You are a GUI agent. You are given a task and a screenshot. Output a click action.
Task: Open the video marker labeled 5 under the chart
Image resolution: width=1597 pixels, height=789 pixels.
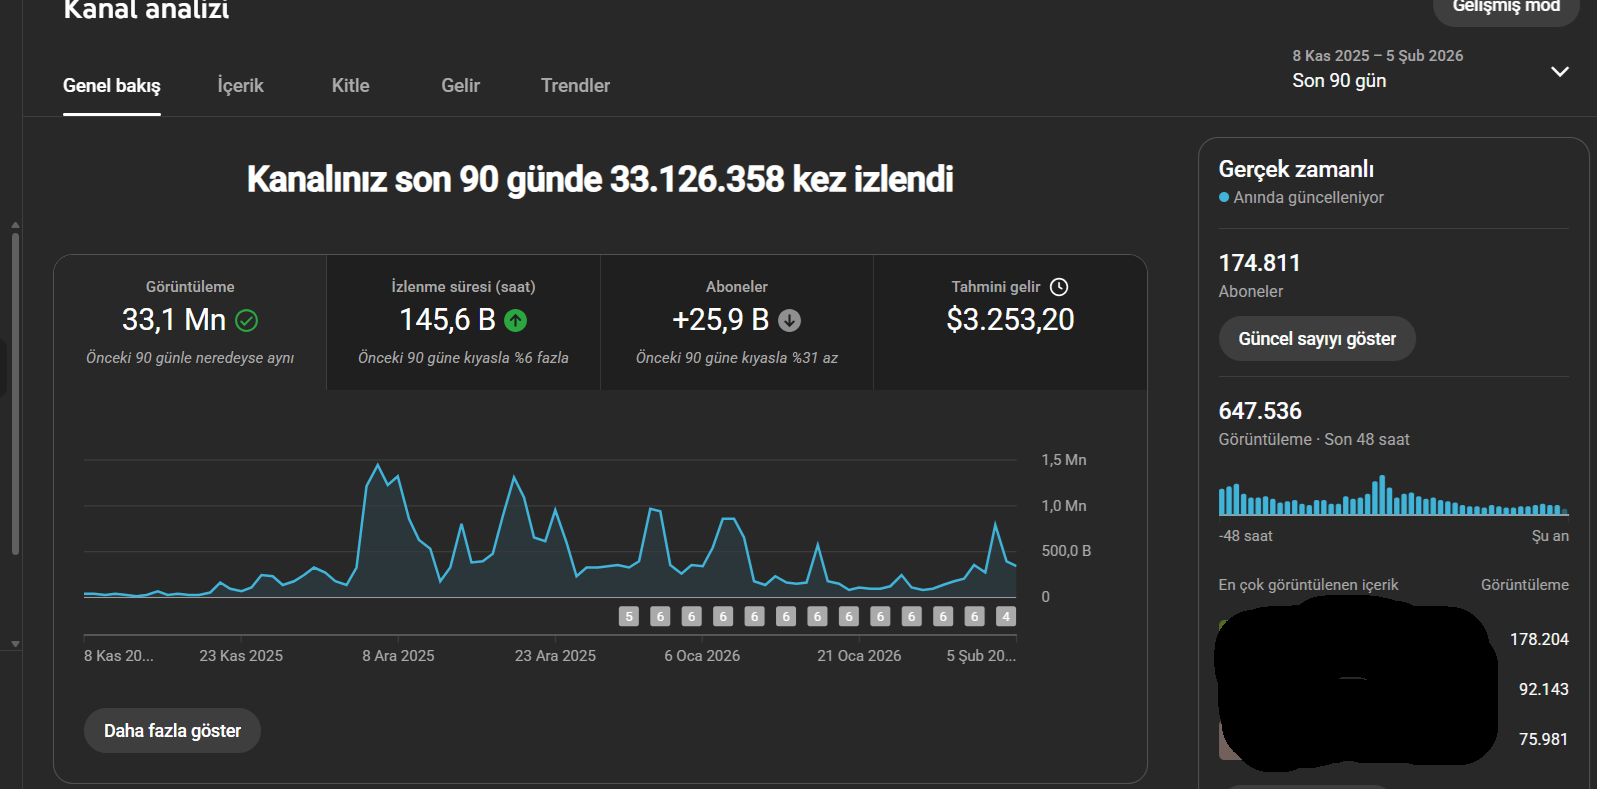tap(628, 617)
